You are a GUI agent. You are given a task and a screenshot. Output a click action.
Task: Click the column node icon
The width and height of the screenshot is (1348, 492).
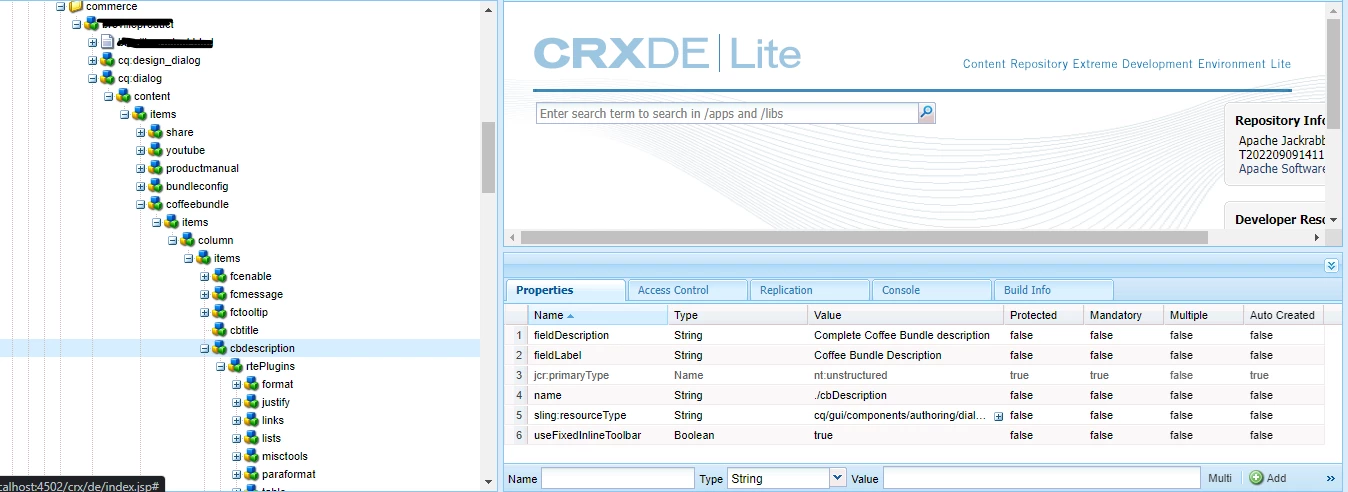[188, 240]
